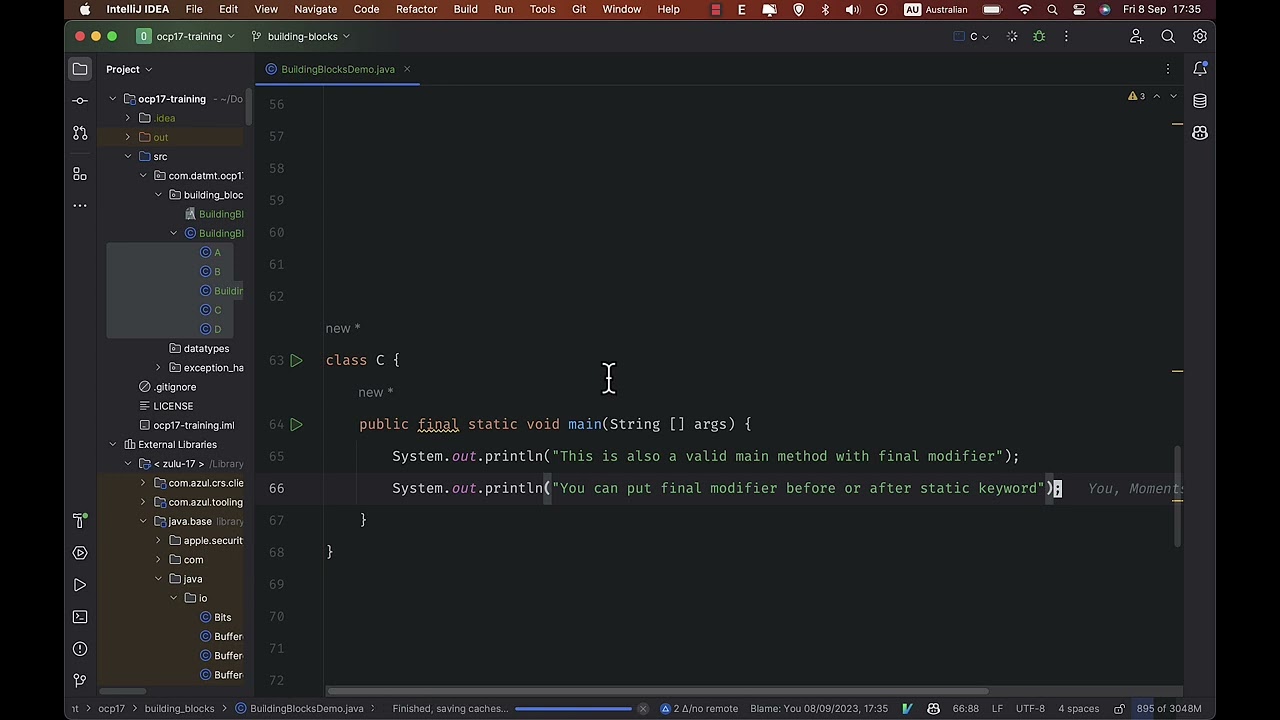The image size is (1280, 720).
Task: Click the saving caches progress bar
Action: 574,709
